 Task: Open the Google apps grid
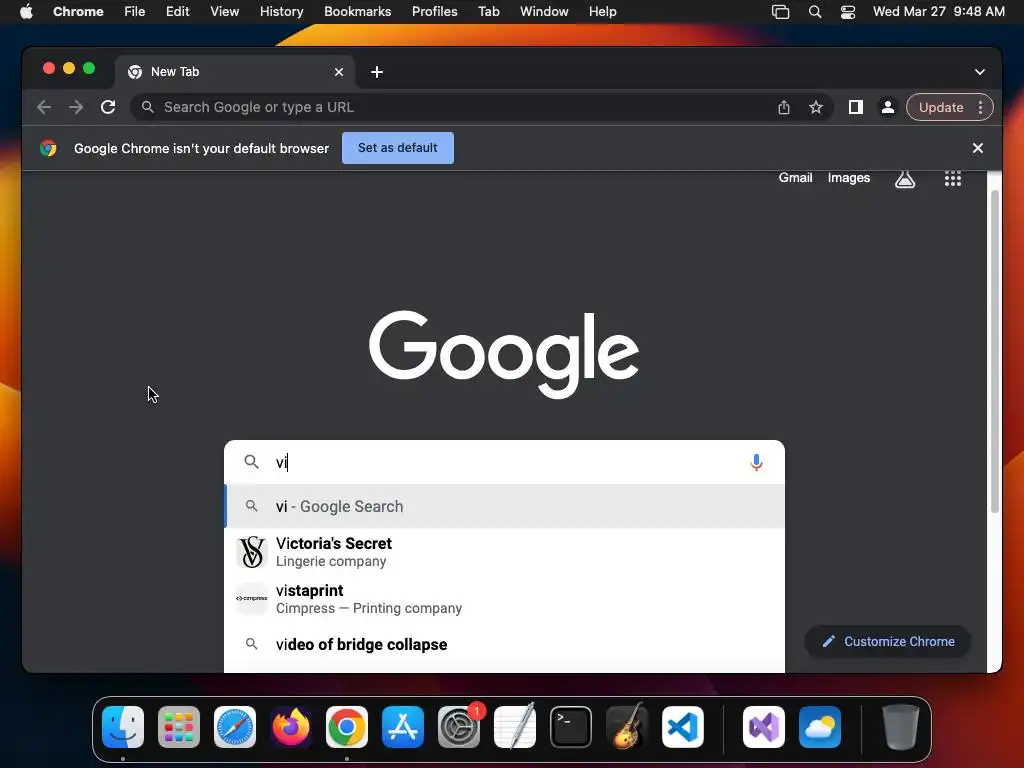[x=953, y=178]
